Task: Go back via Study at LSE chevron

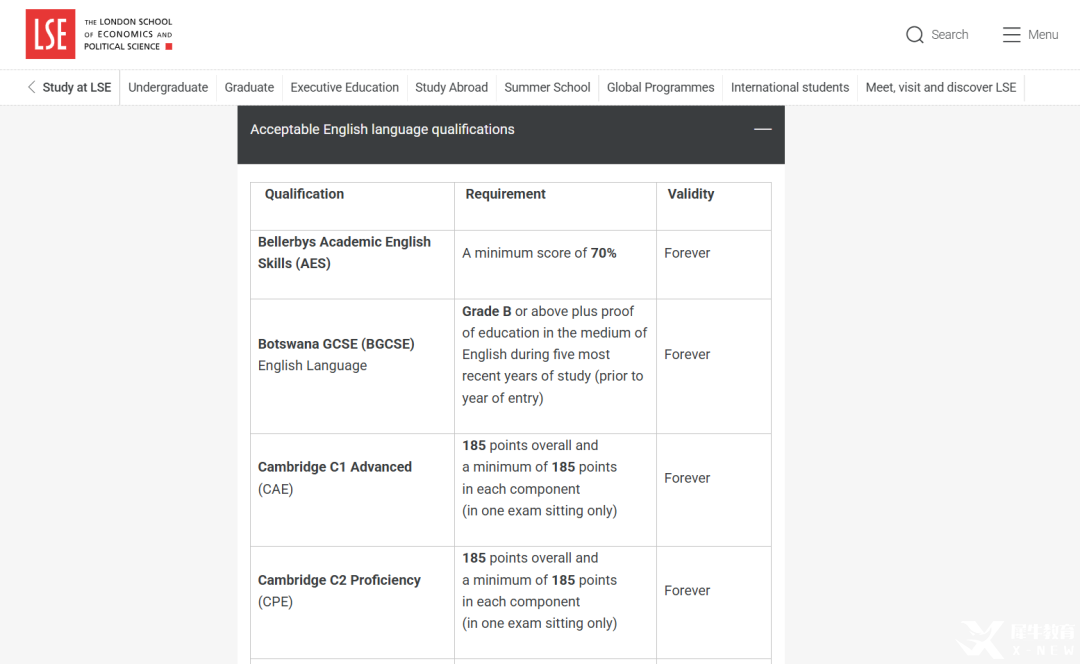Action: tap(31, 87)
